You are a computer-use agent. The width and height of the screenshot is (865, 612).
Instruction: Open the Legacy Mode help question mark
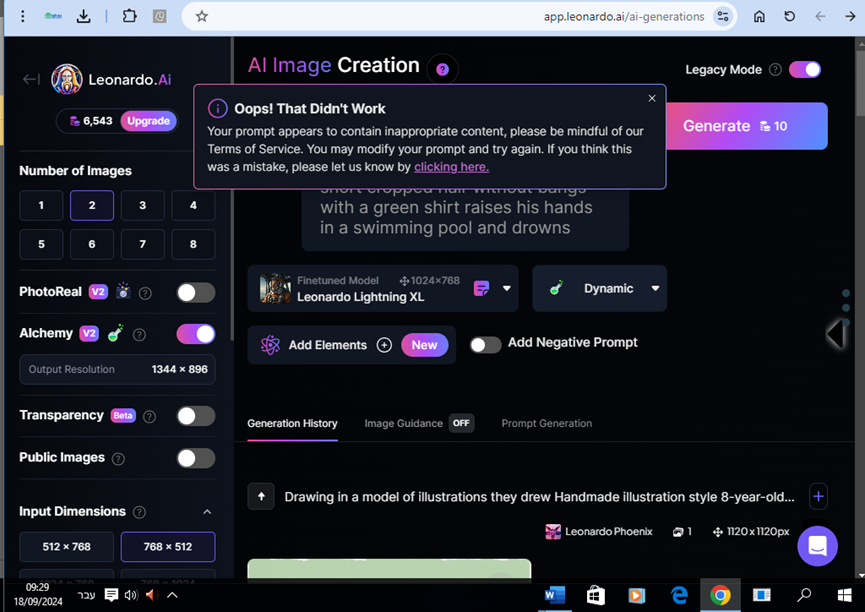[775, 70]
